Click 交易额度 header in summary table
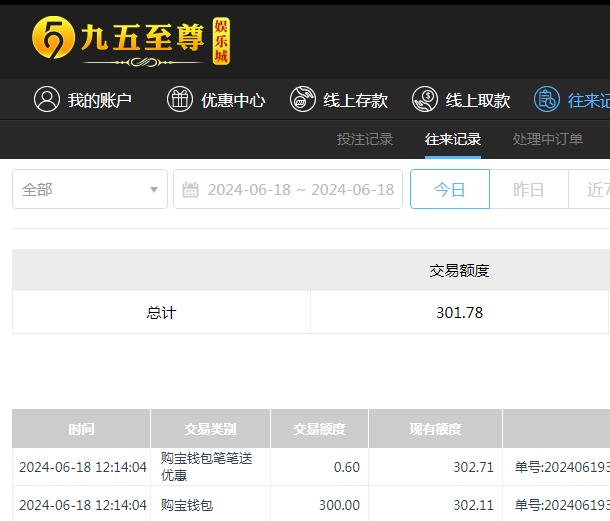The width and height of the screenshot is (610, 521). click(x=459, y=271)
